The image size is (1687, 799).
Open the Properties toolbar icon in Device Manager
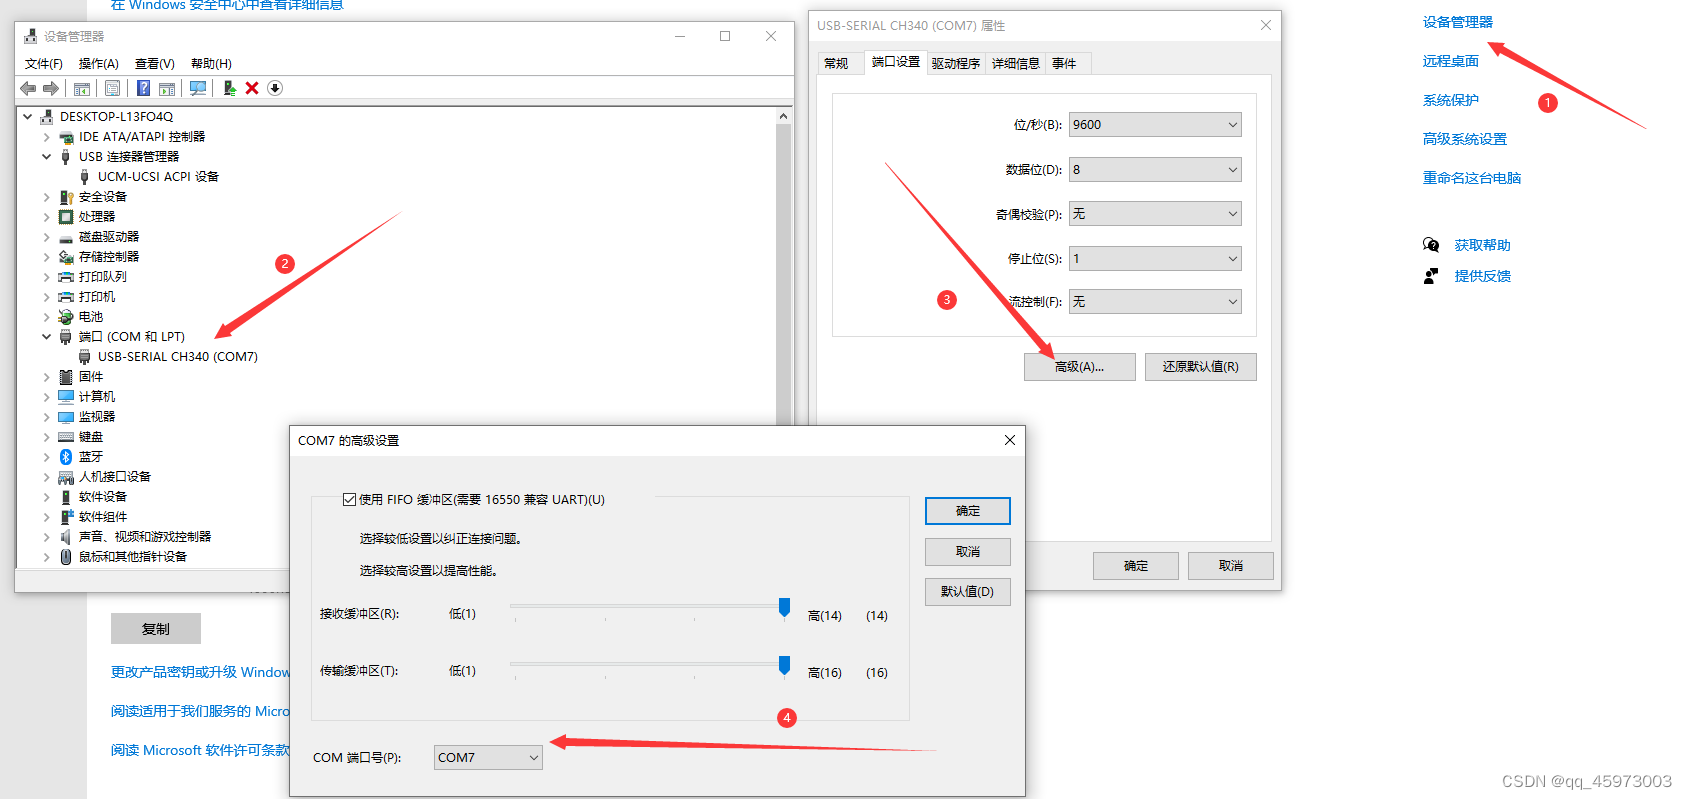pos(112,88)
